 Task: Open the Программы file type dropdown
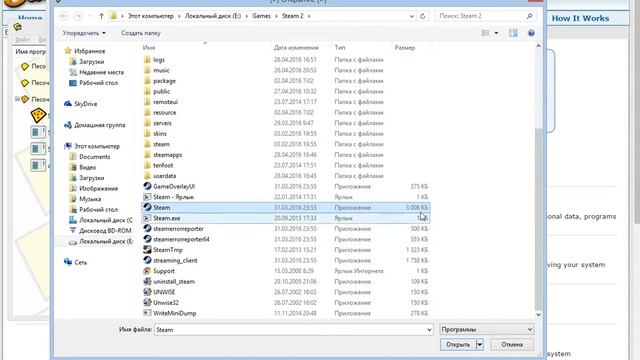pos(487,329)
